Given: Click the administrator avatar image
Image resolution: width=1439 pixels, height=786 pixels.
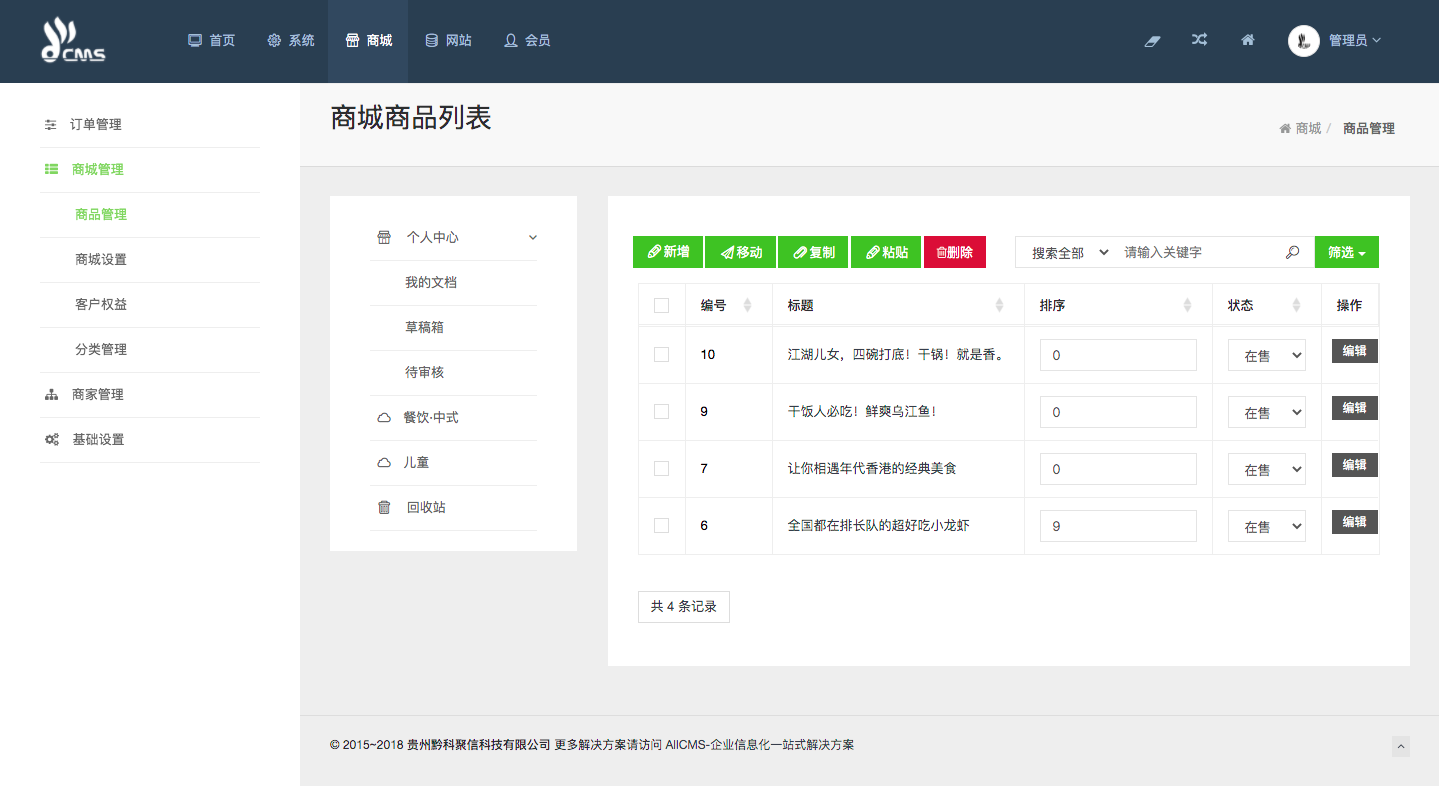Looking at the screenshot, I should click(x=1303, y=41).
